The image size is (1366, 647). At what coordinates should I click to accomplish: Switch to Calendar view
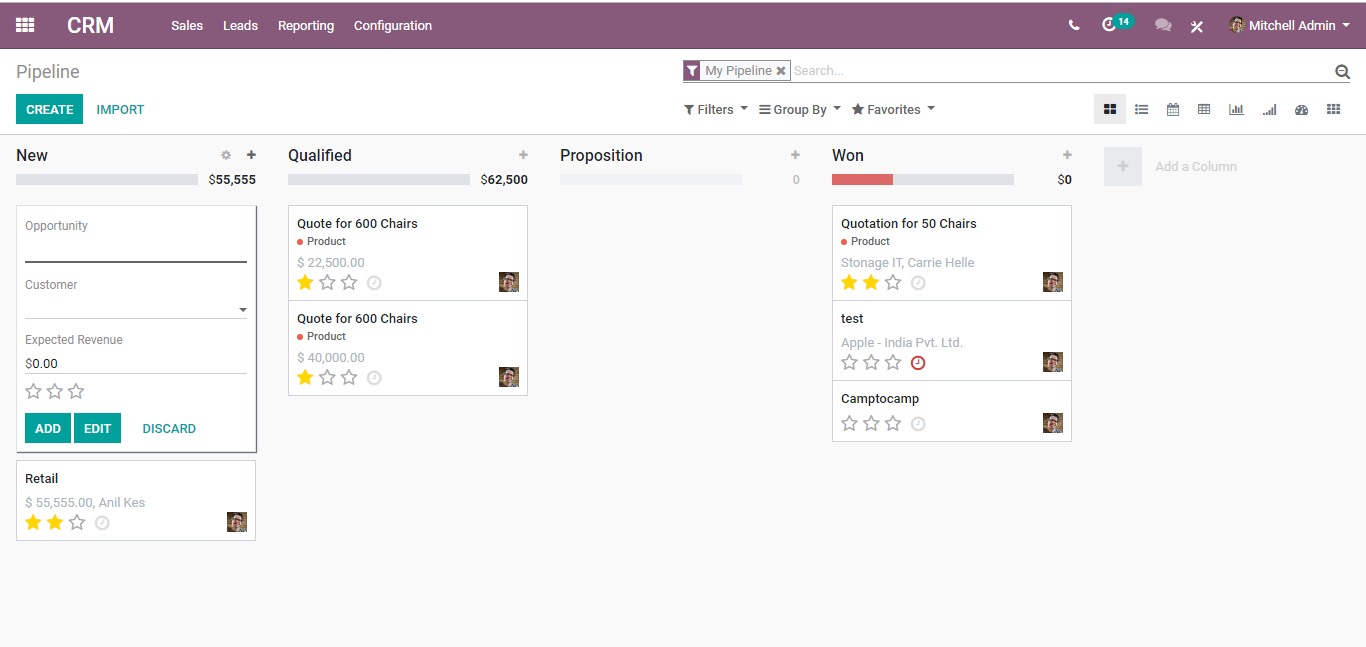[x=1173, y=109]
